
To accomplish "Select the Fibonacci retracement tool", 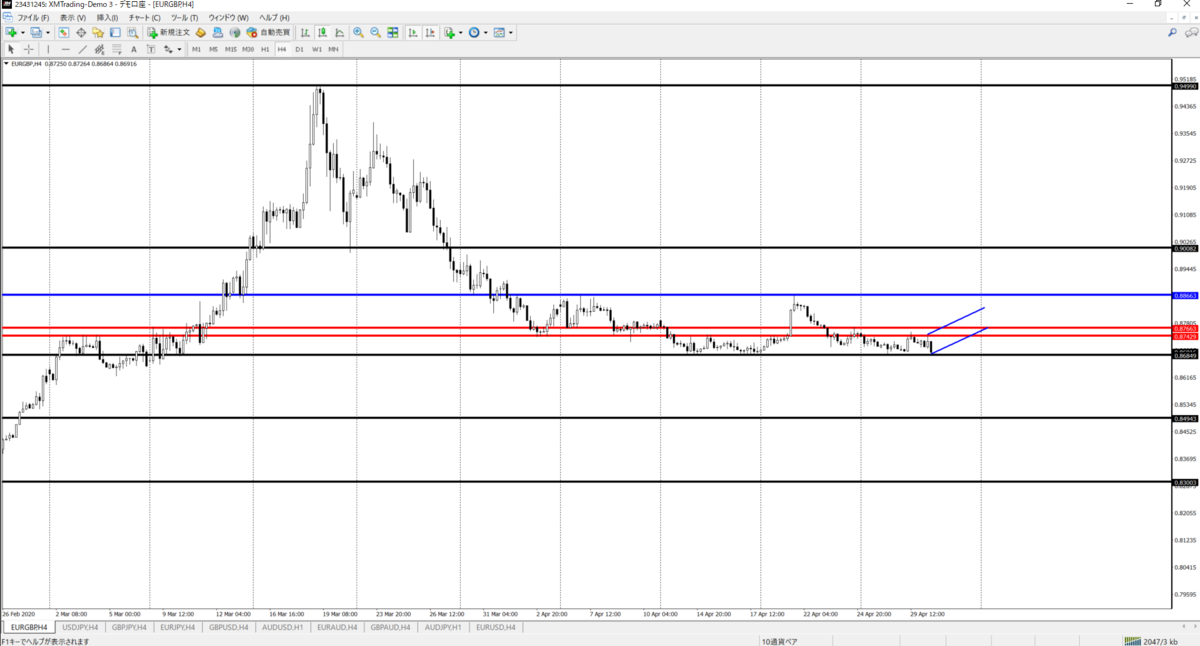I will [117, 49].
